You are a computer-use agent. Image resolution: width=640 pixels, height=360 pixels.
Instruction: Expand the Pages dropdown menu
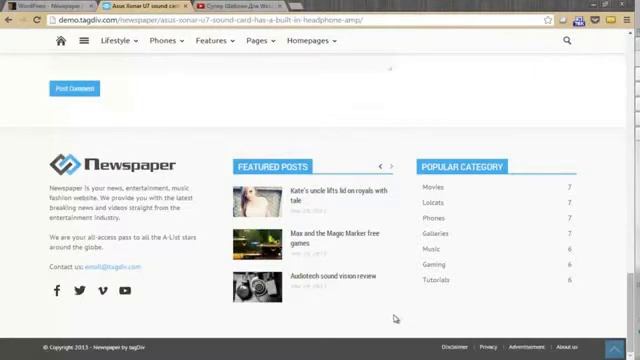coord(261,41)
